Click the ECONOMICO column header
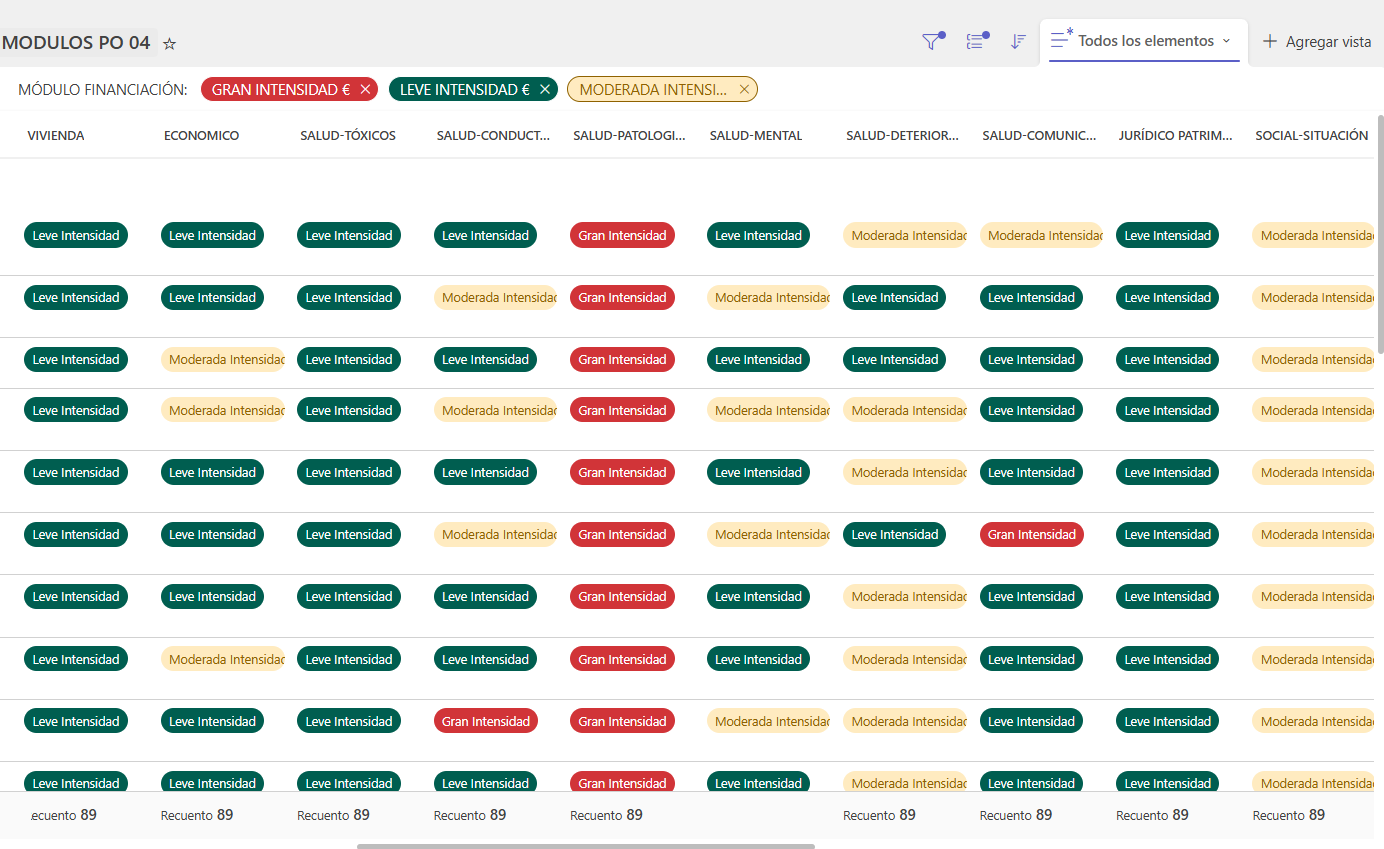This screenshot has width=1384, height=849. tap(201, 136)
